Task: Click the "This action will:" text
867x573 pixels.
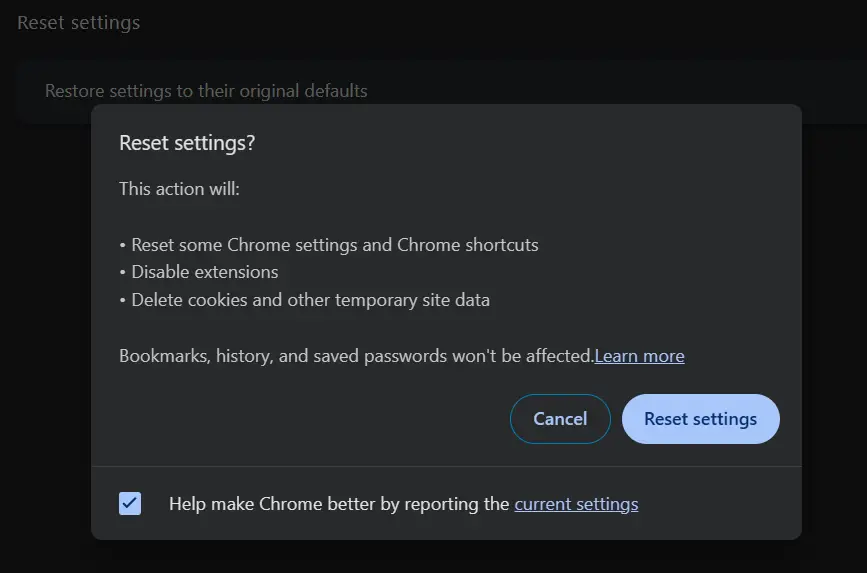Action: click(x=179, y=188)
